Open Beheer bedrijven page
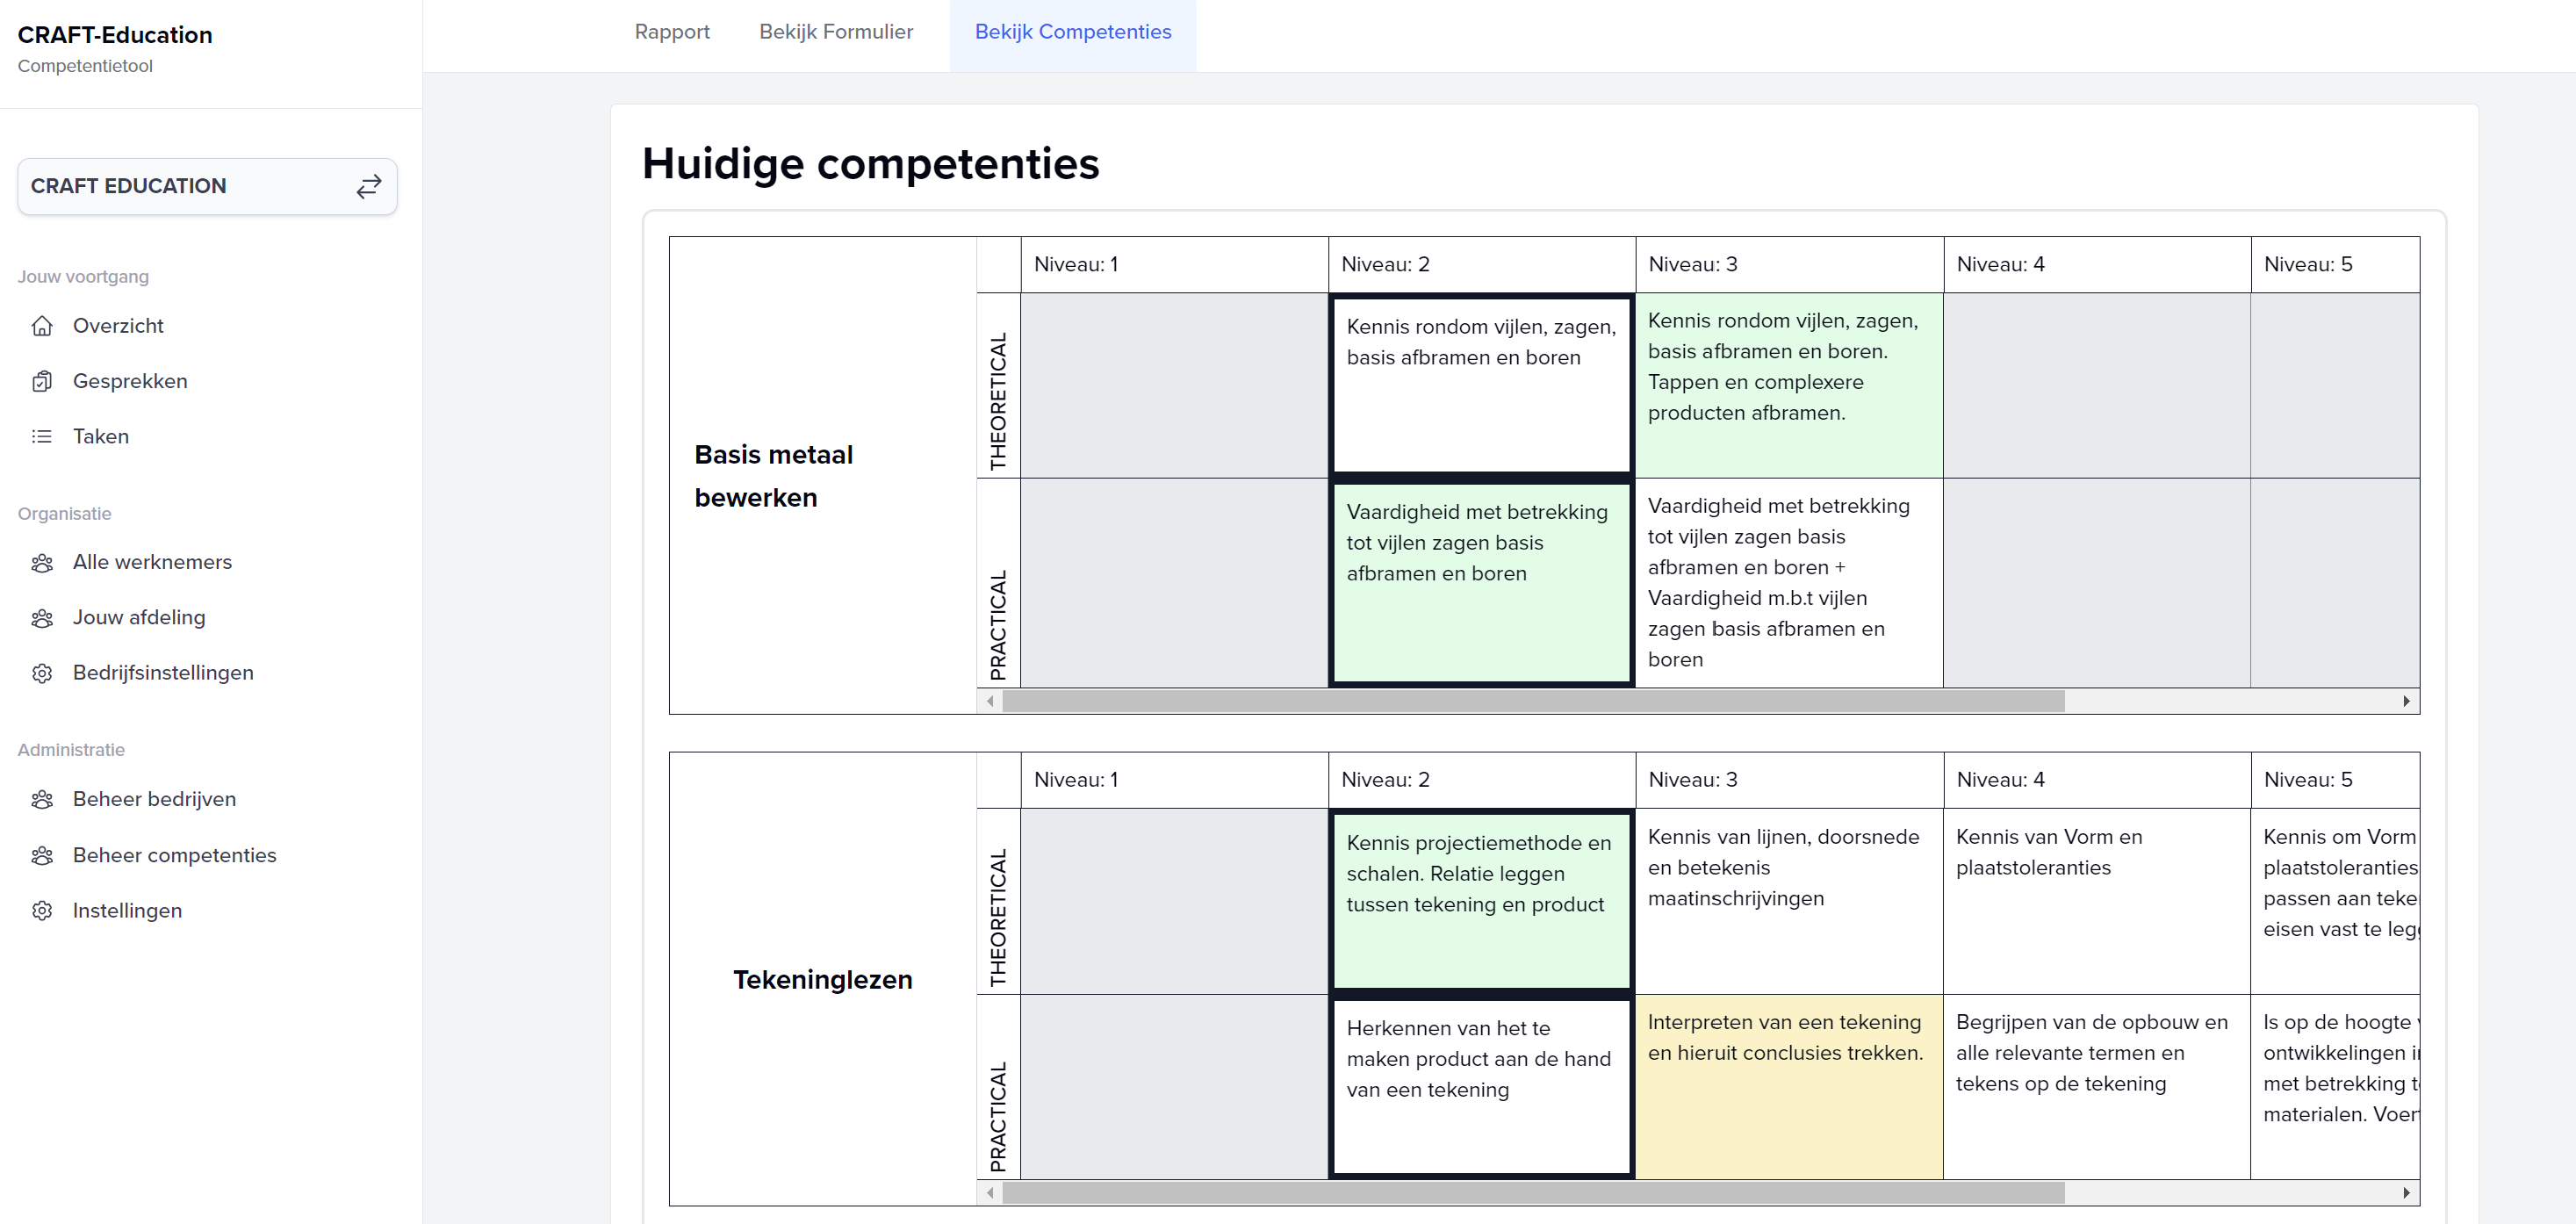Image resolution: width=2576 pixels, height=1224 pixels. pos(154,799)
